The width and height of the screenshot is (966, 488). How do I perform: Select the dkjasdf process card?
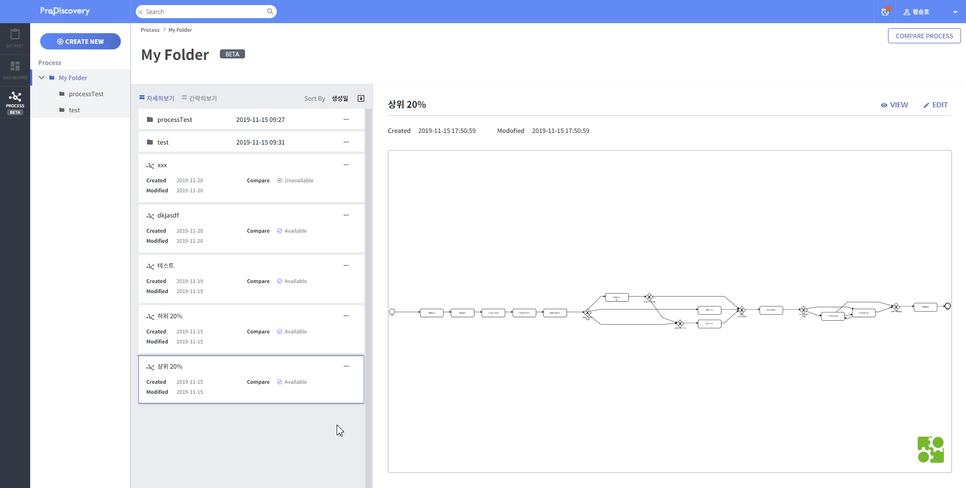(x=251, y=229)
